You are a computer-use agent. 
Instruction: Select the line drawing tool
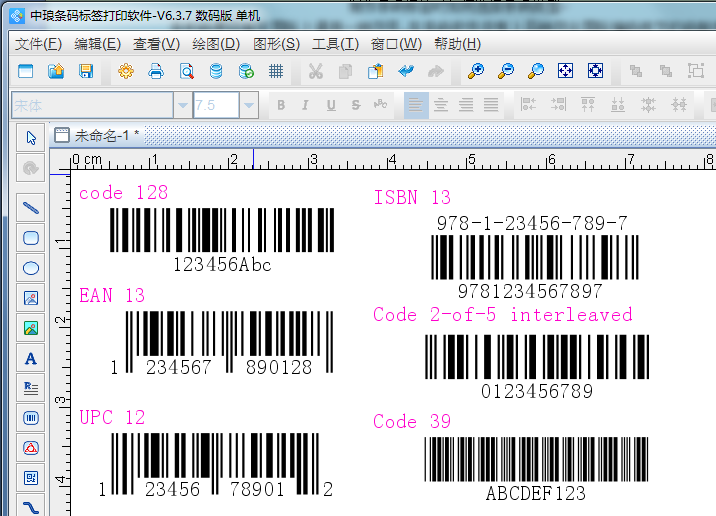click(31, 208)
